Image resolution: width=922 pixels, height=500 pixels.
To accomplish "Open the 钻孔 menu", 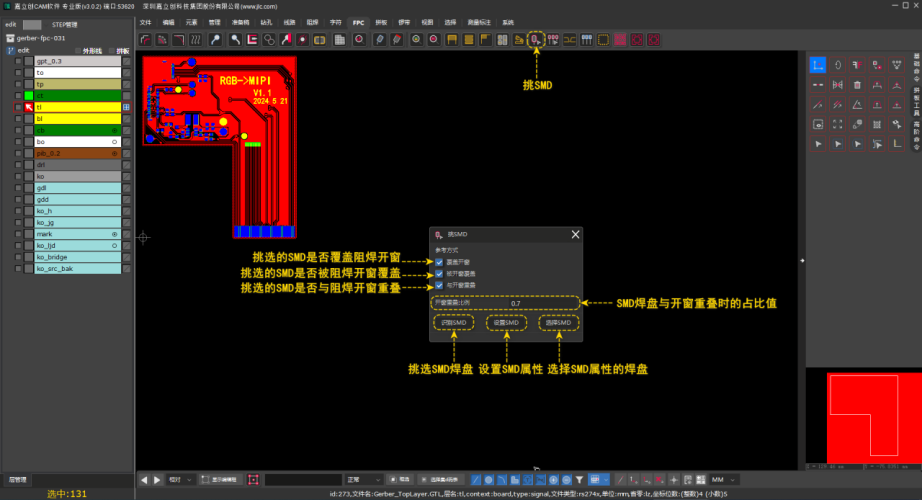I will (x=266, y=23).
